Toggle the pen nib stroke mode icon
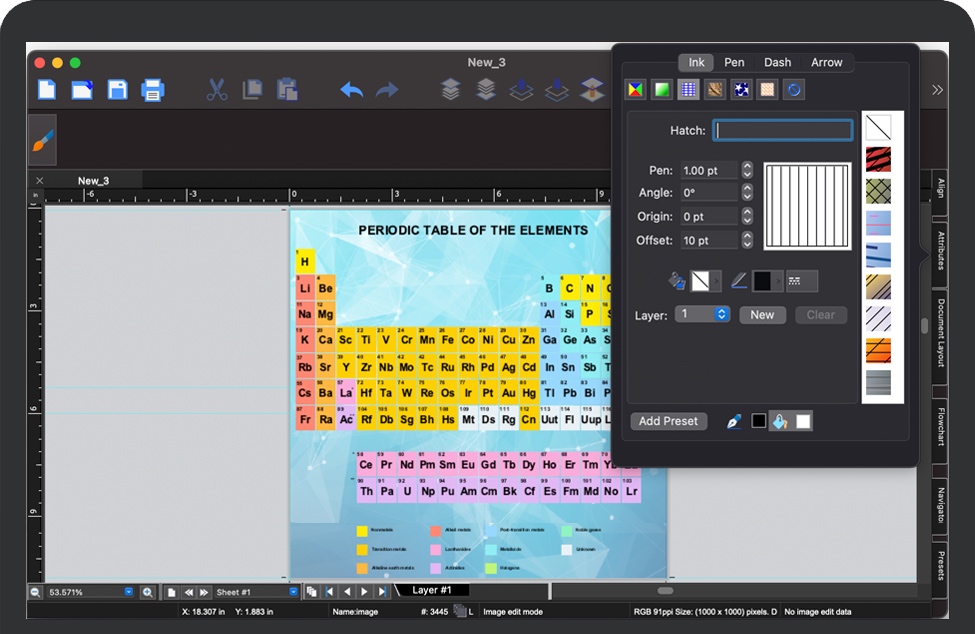975x634 pixels. (733, 421)
